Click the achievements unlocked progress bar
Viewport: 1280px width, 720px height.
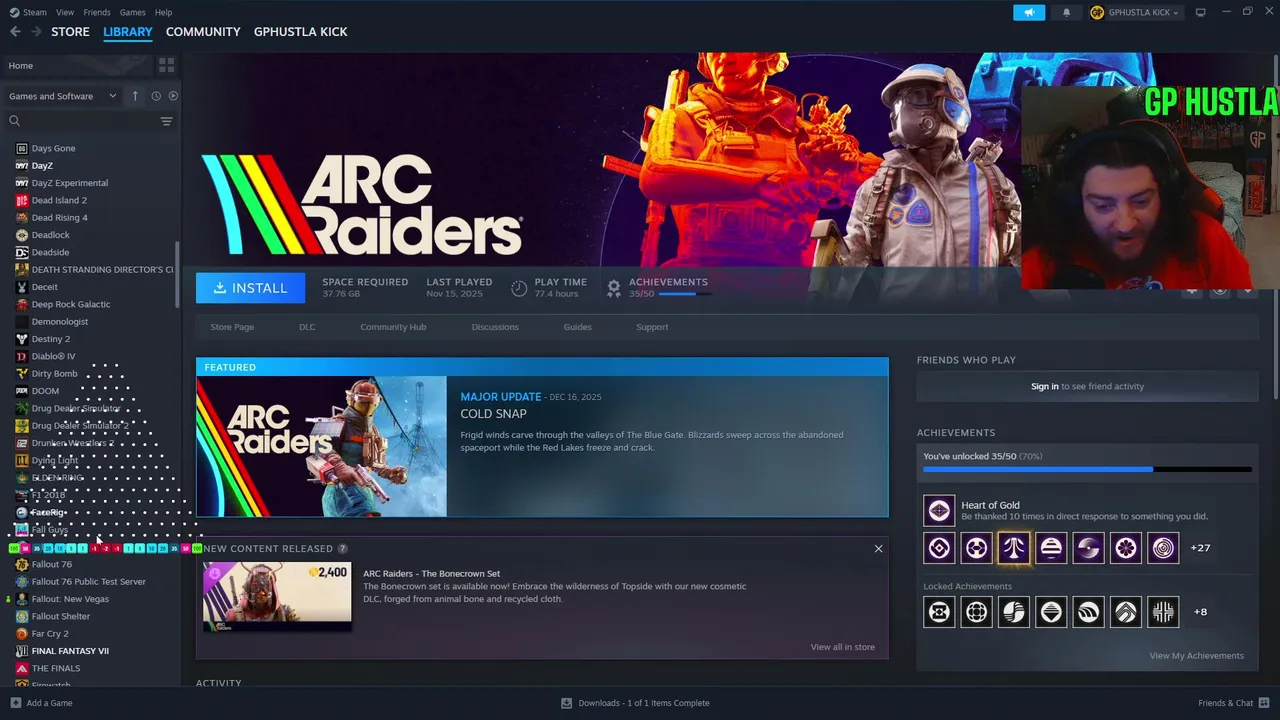1087,469
